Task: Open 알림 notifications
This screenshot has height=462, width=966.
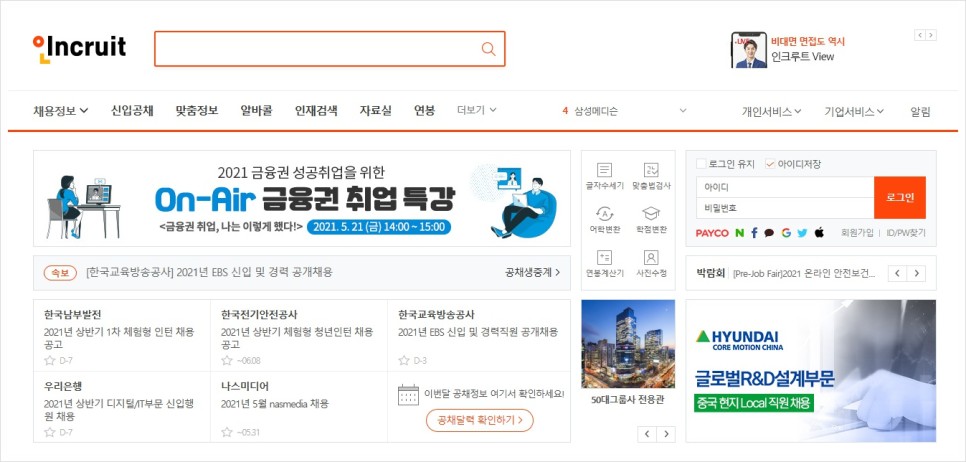Action: [920, 111]
